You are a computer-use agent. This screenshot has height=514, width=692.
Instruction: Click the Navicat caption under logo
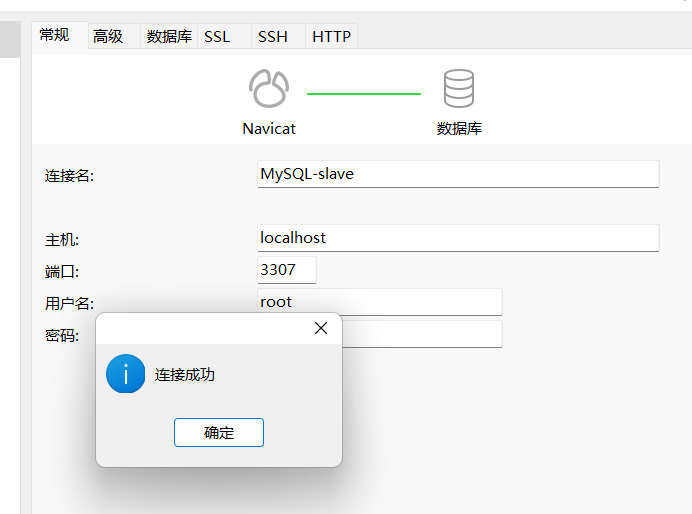tap(269, 129)
